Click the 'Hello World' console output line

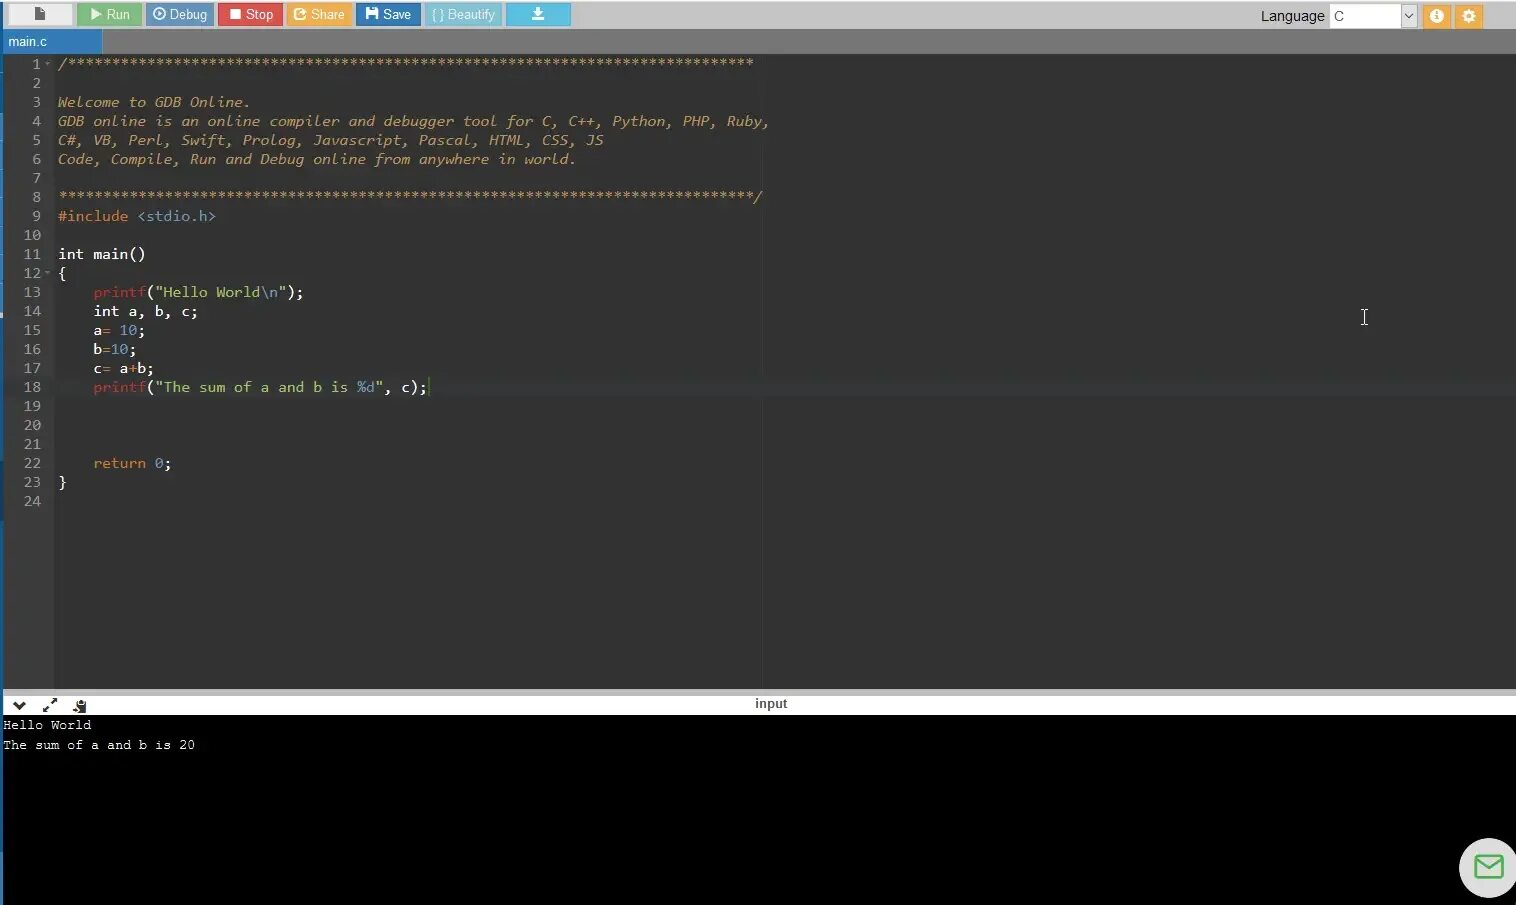47,725
